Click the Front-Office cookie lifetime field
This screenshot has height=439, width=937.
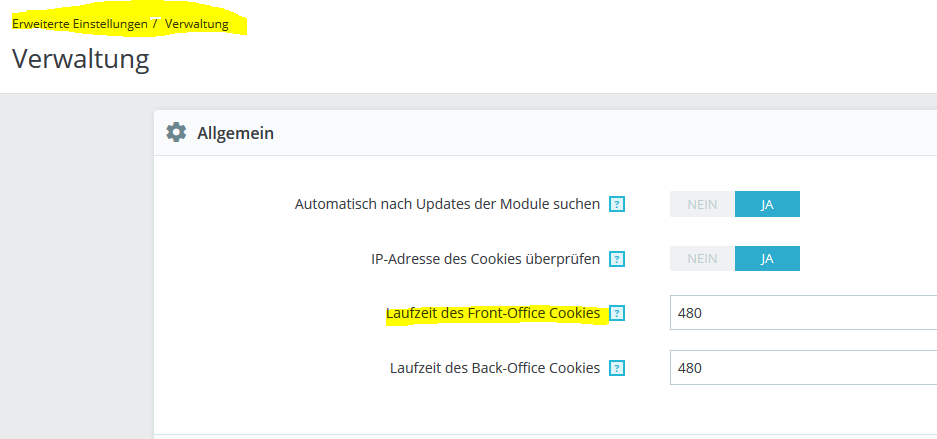point(800,313)
